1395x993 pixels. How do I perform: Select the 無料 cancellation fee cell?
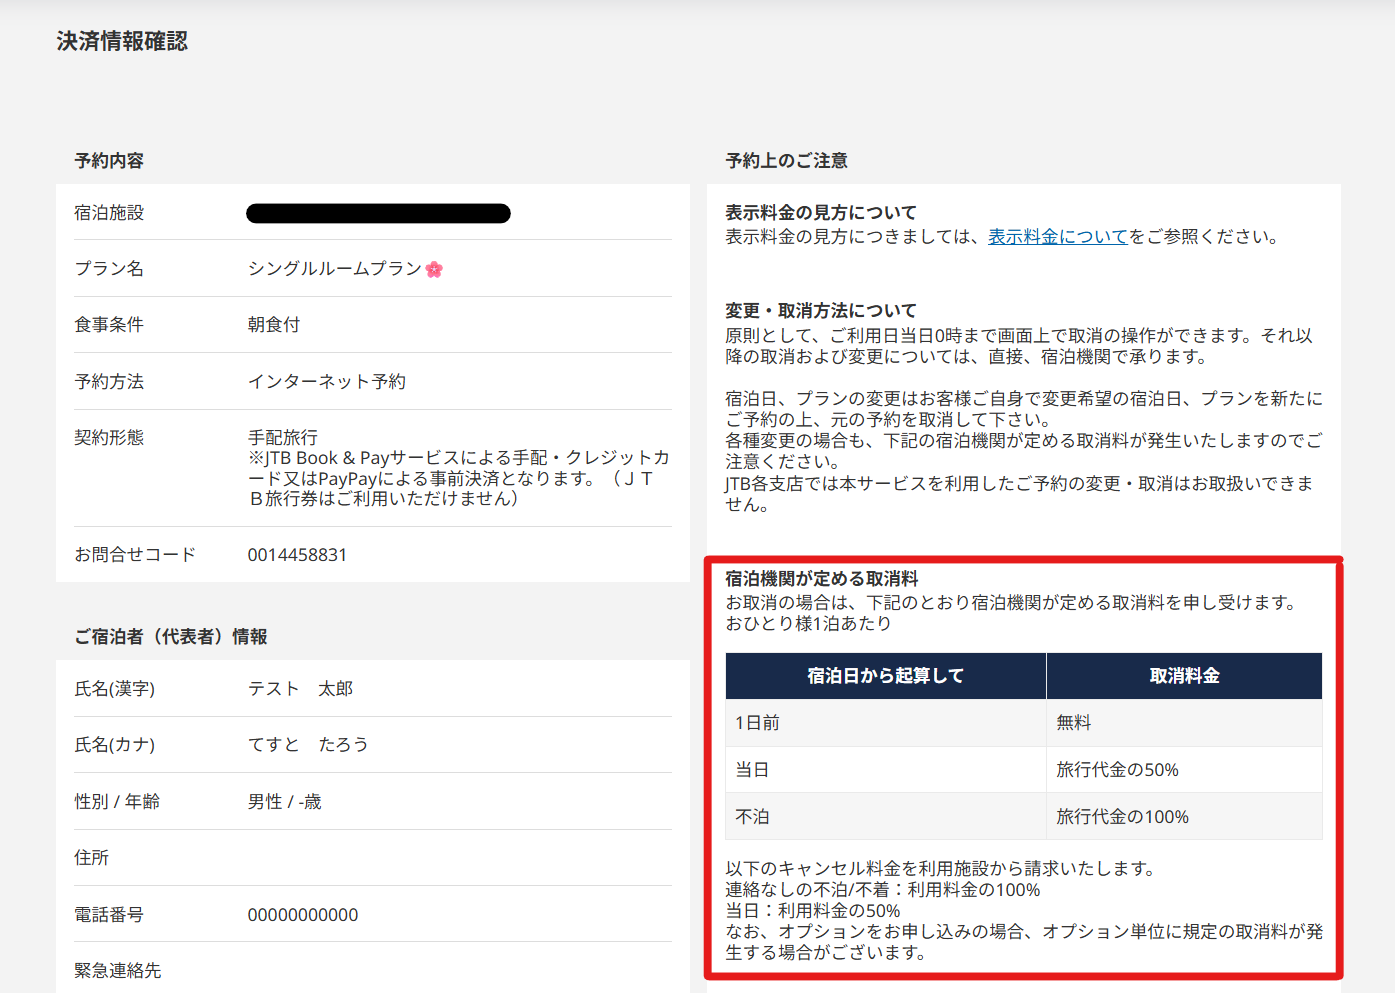1074,723
